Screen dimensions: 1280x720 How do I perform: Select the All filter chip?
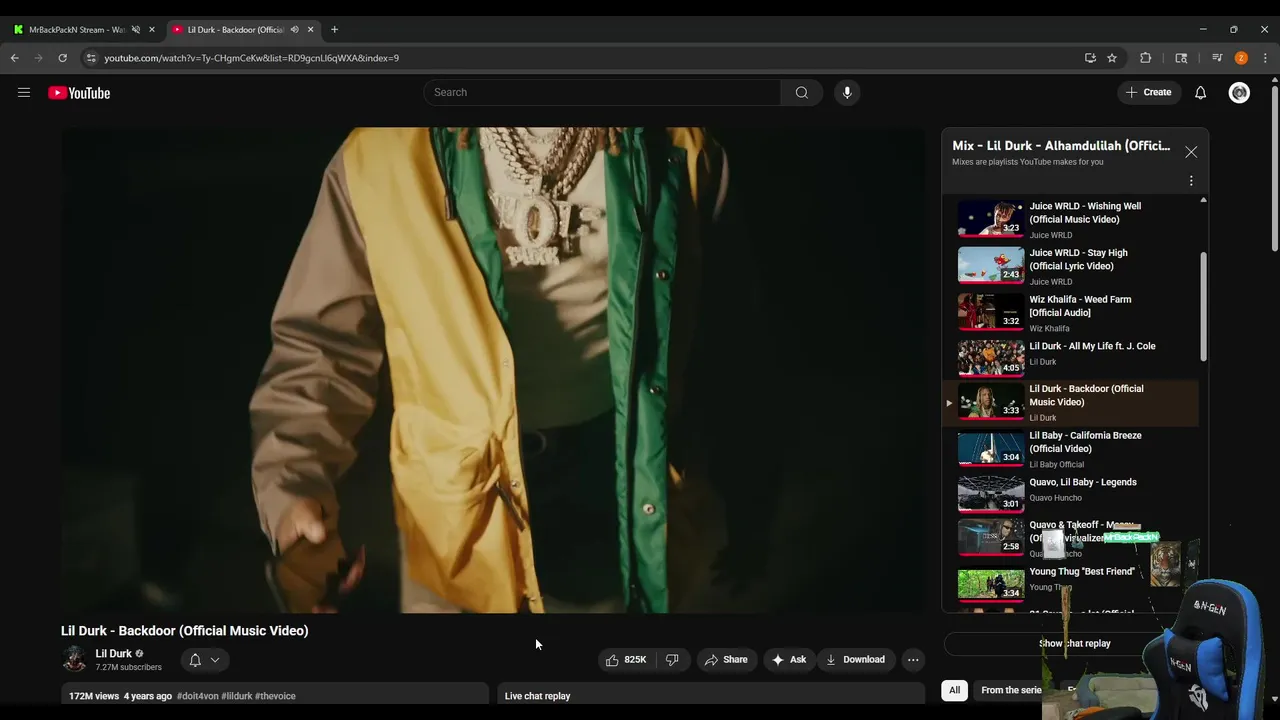click(x=954, y=690)
